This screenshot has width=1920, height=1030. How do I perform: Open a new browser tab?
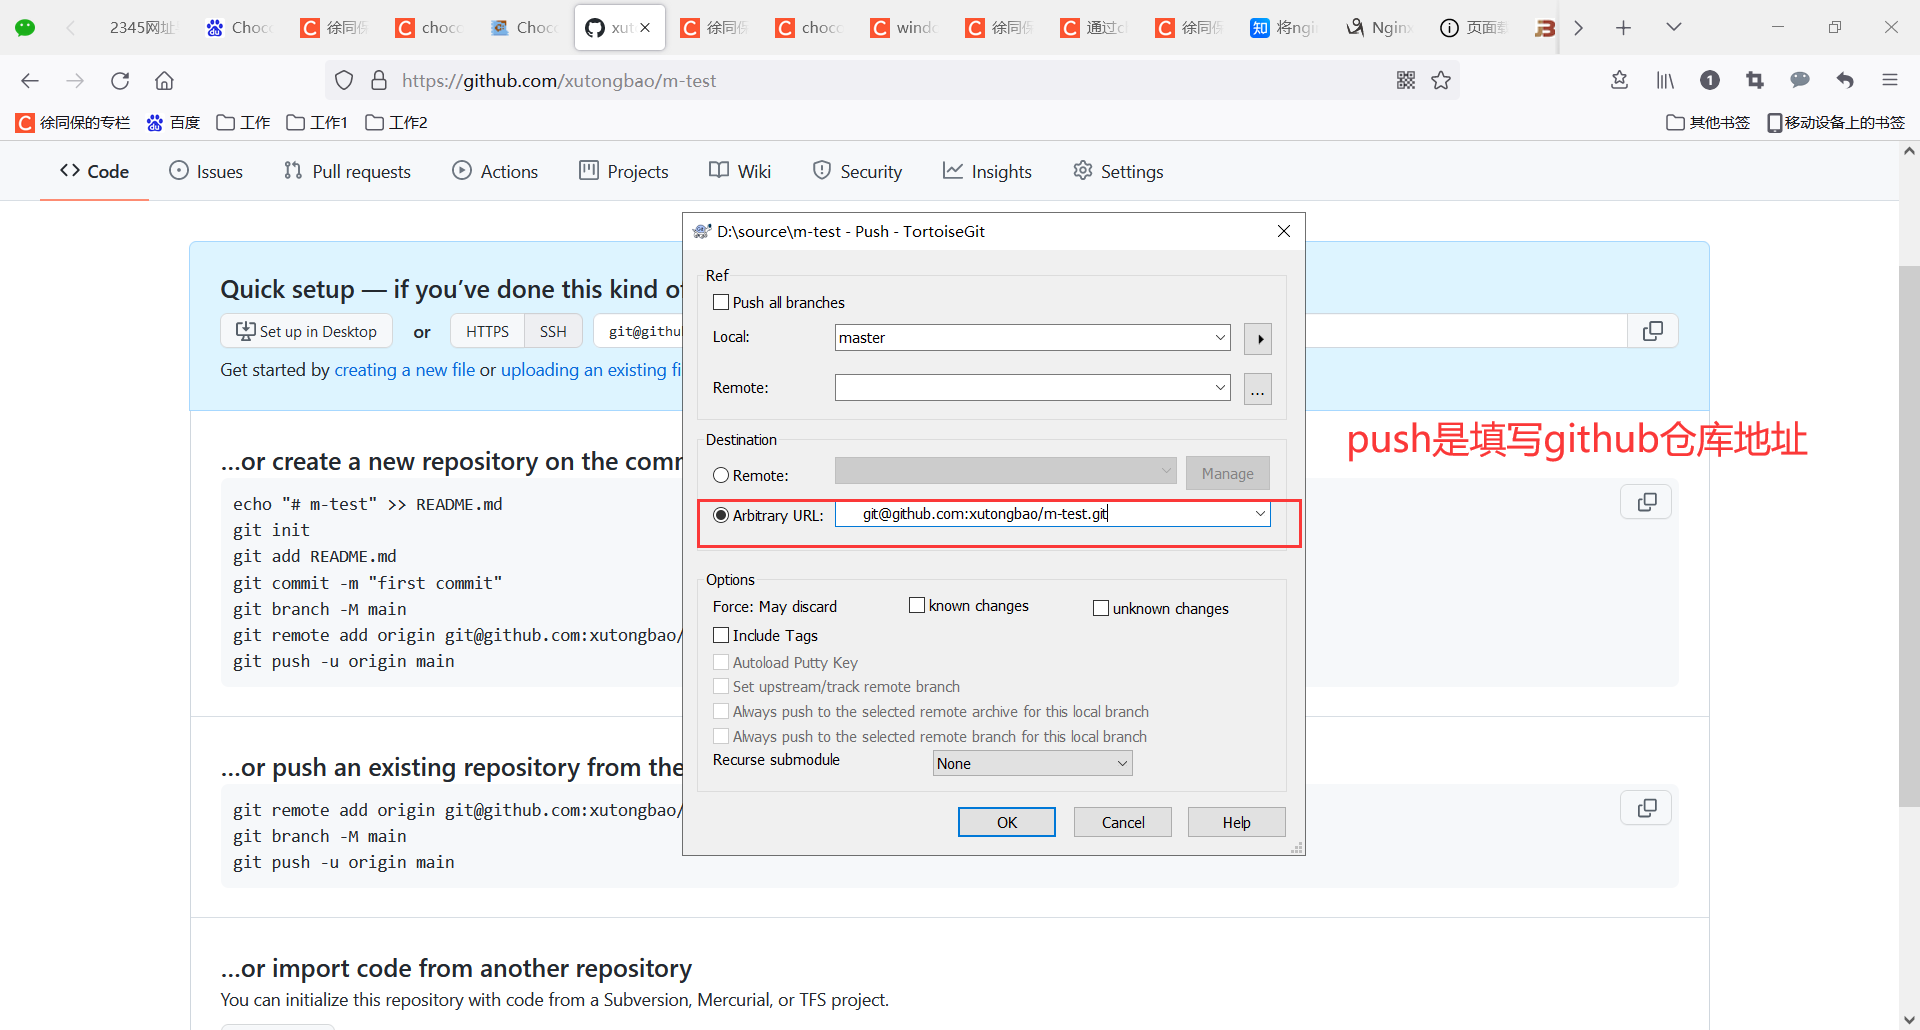(1624, 28)
